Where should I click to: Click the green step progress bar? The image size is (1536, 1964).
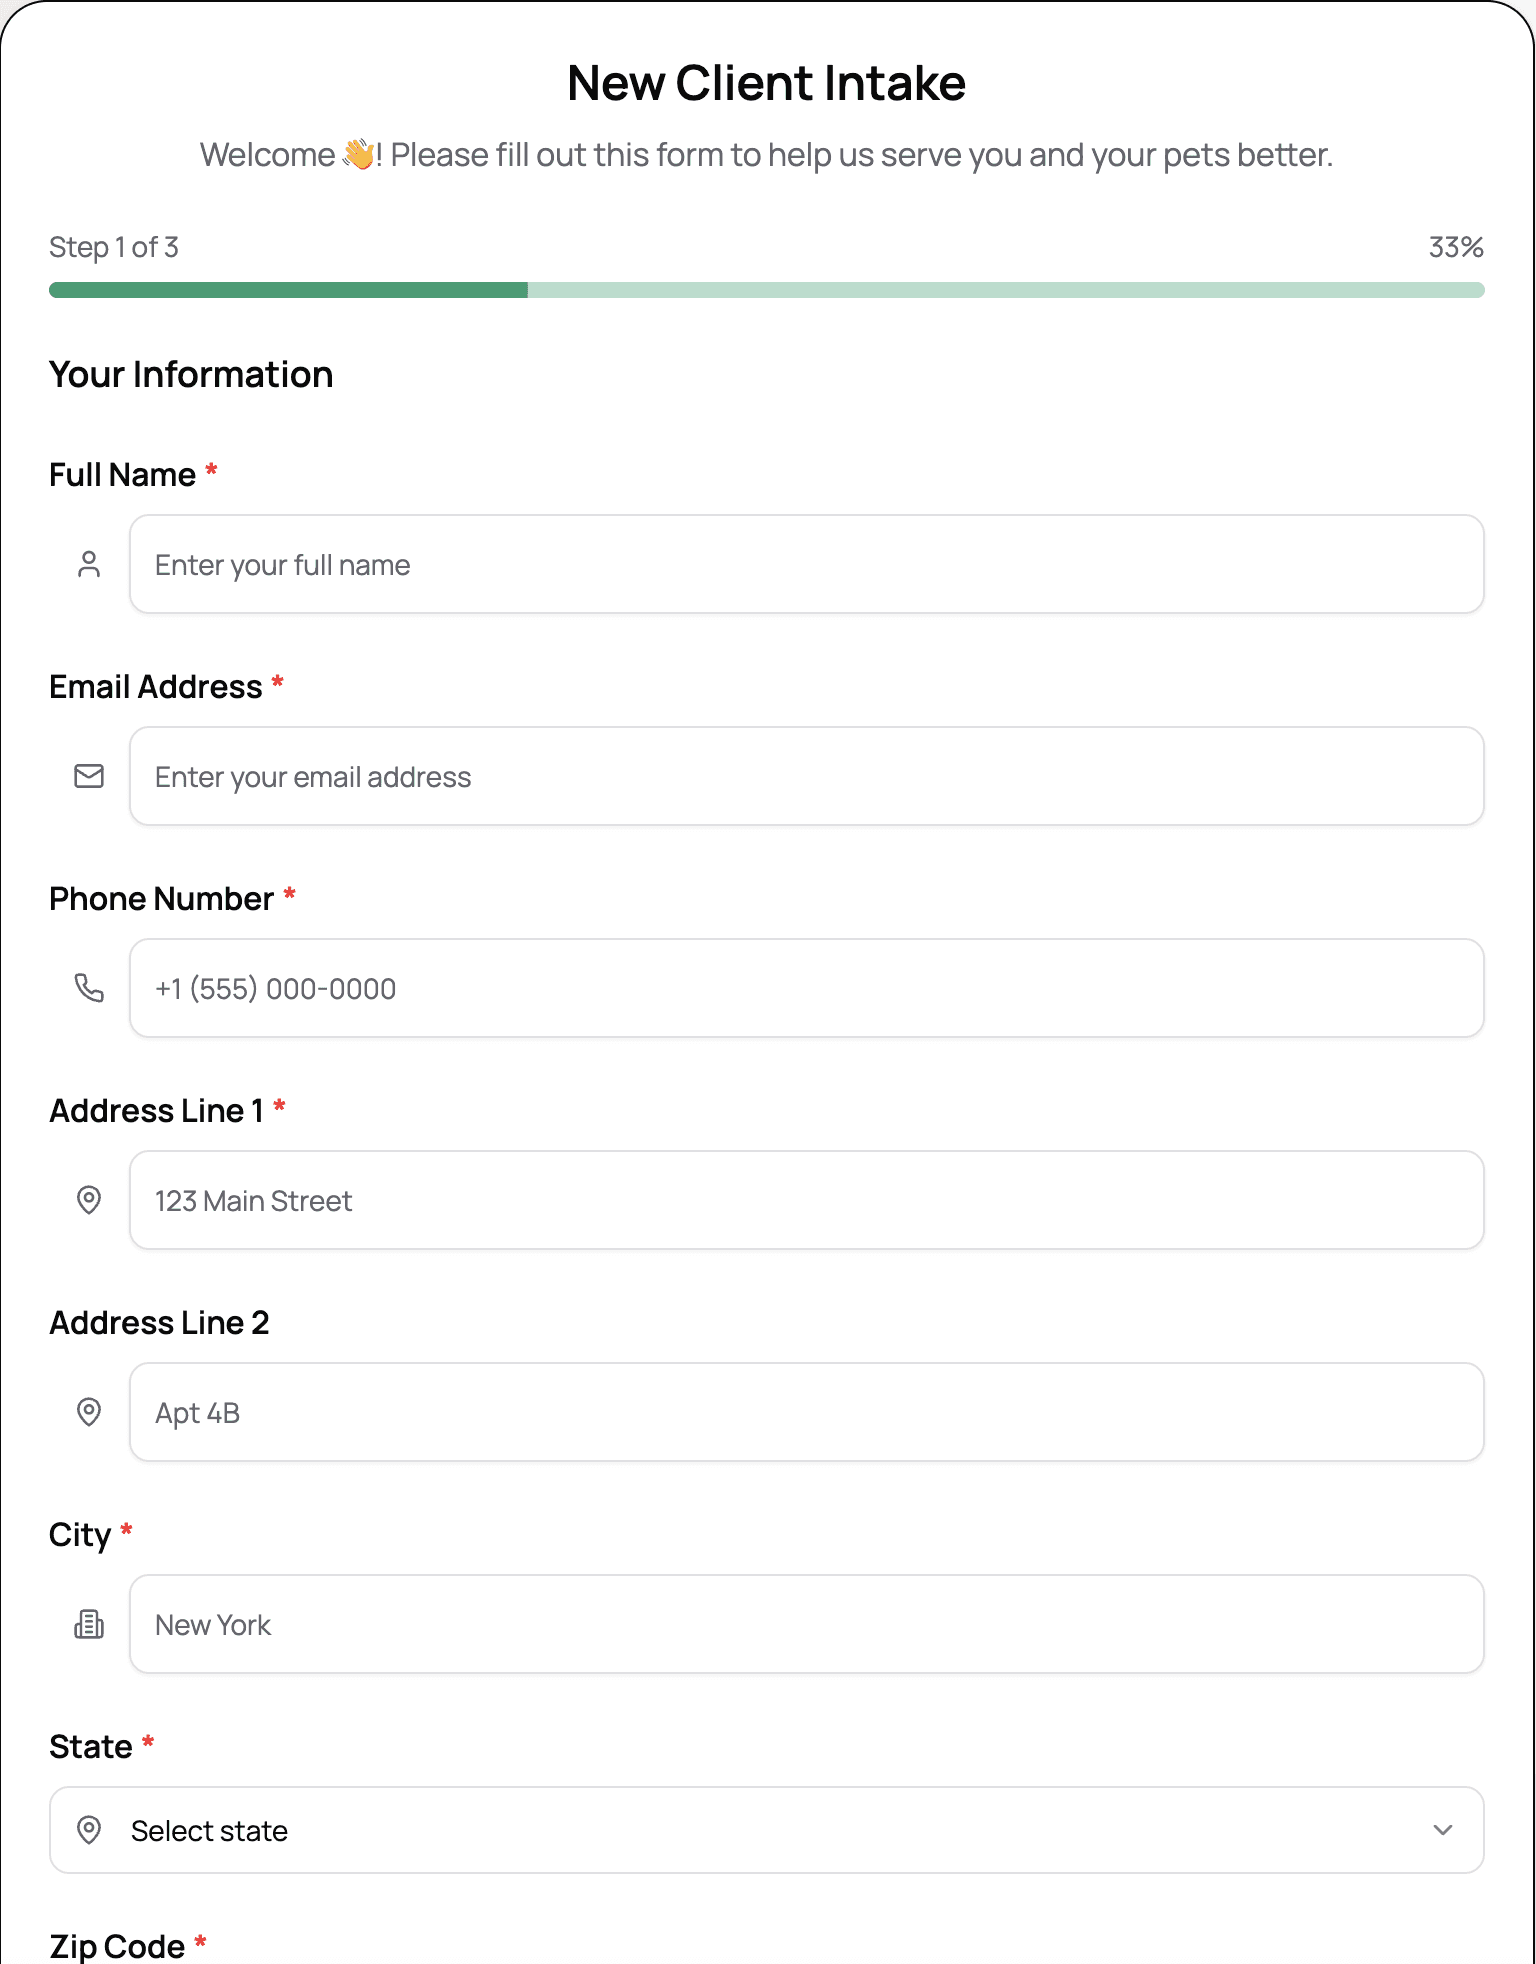766,290
